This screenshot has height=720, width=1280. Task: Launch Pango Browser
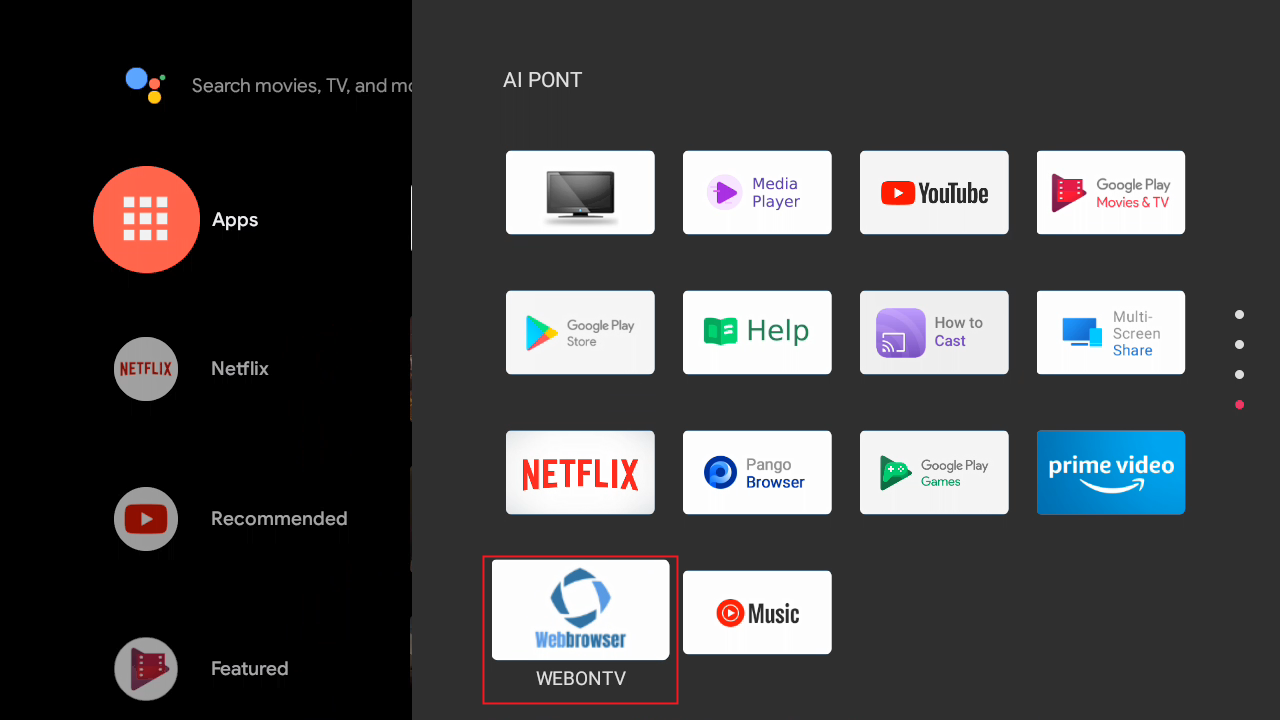coord(757,473)
